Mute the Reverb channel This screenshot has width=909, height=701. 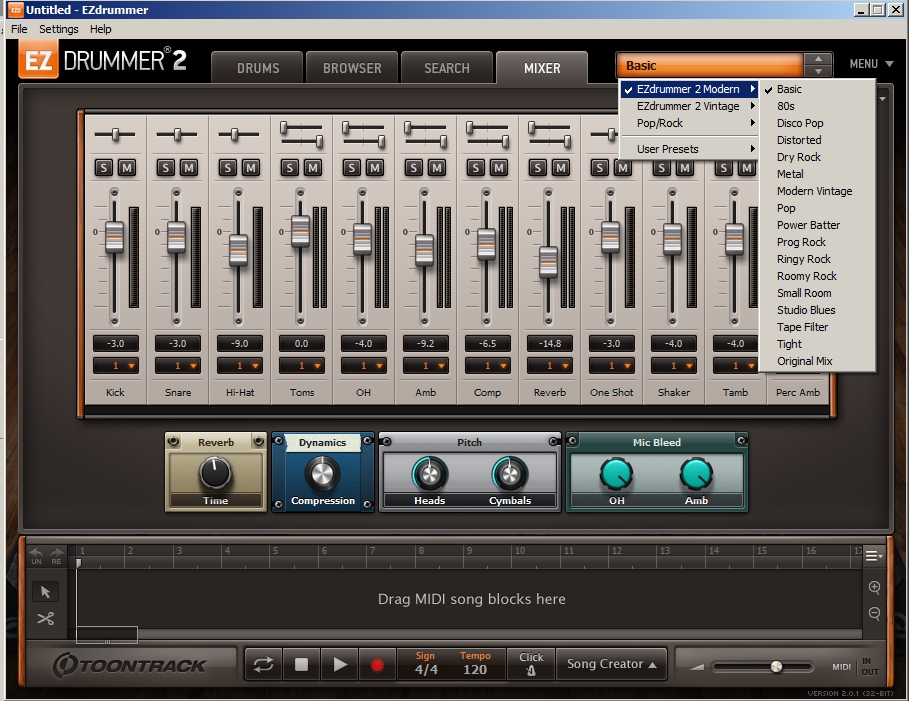click(x=561, y=168)
